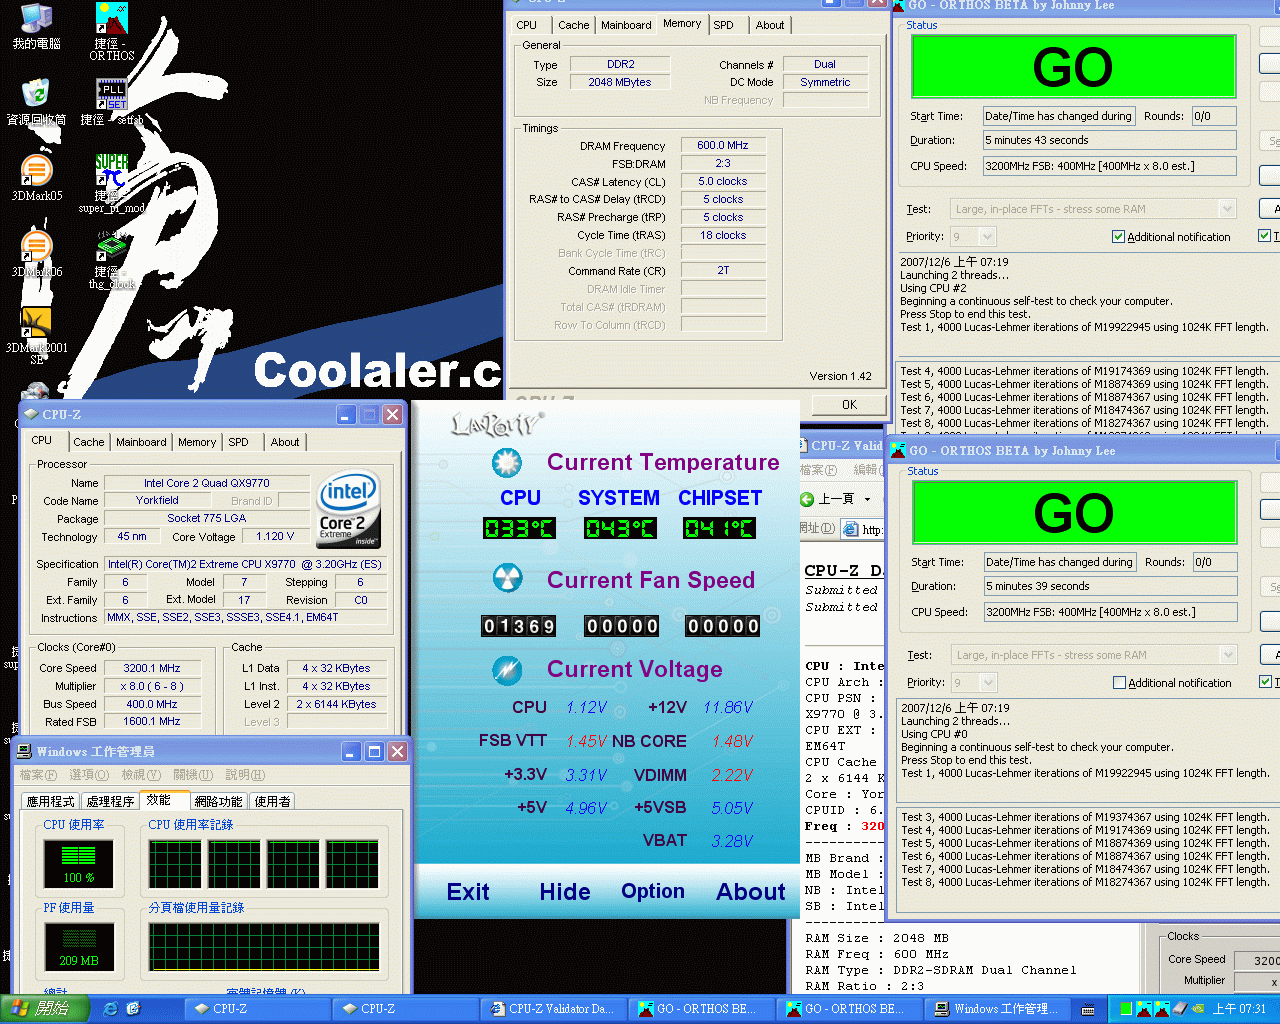
Task: Click the page icon in the browser address bar
Action: coord(851,529)
